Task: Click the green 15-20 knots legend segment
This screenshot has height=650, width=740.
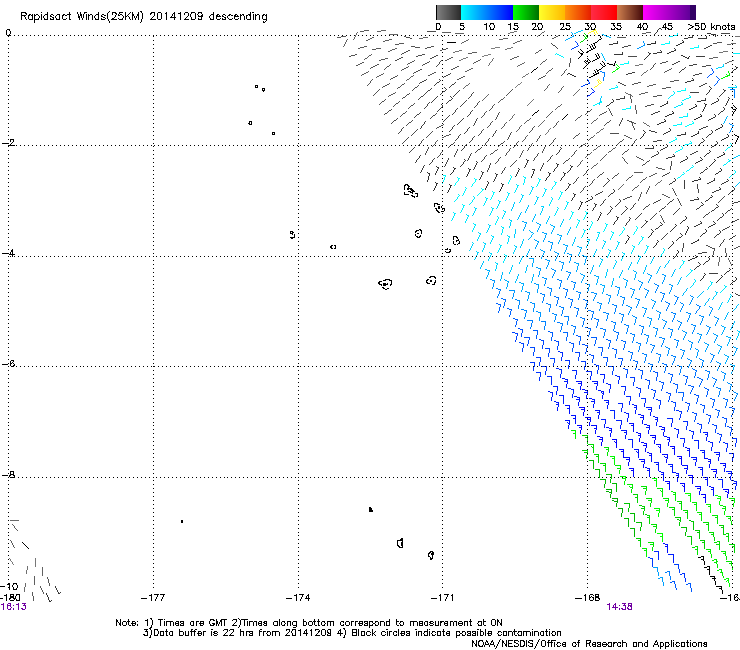Action: point(526,12)
